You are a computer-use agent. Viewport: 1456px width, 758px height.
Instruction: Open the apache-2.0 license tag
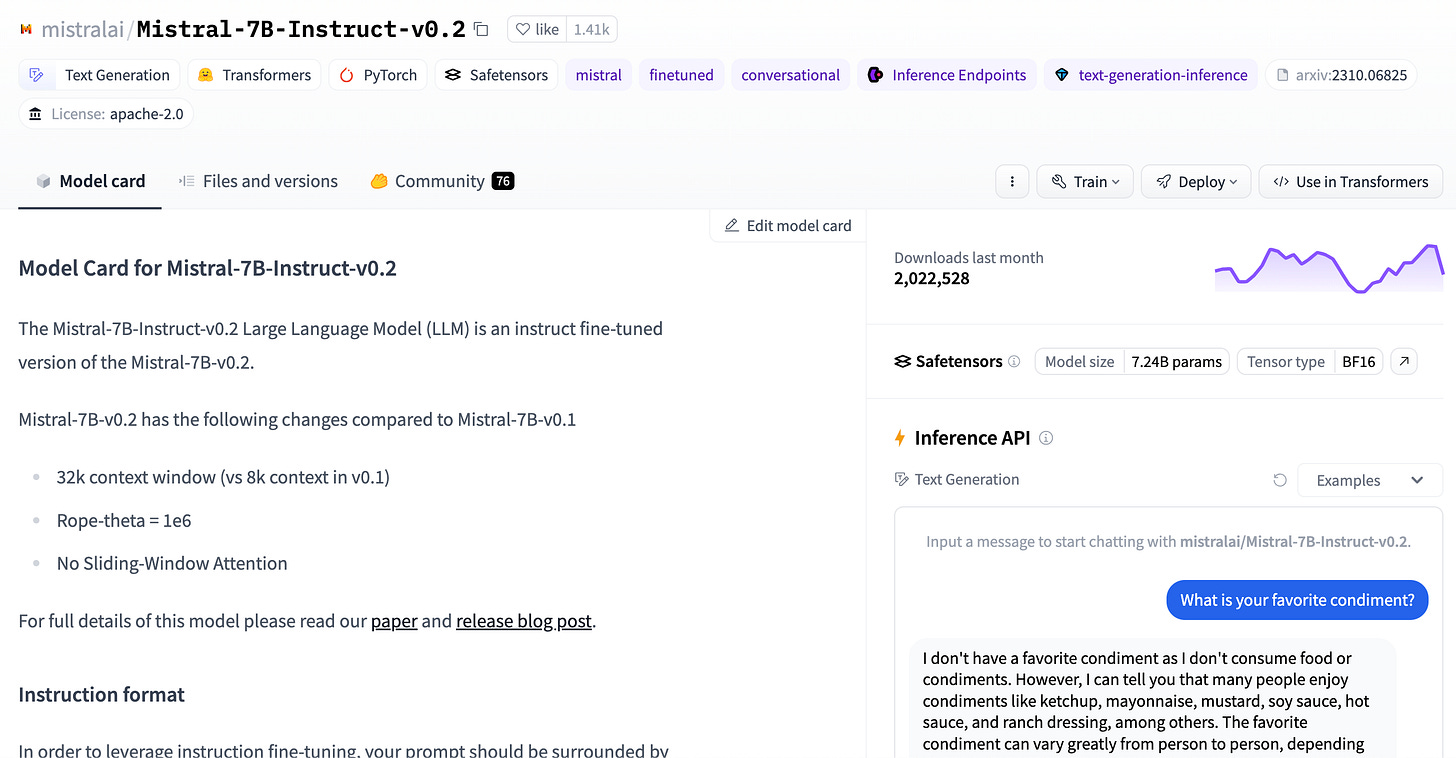click(x=106, y=114)
